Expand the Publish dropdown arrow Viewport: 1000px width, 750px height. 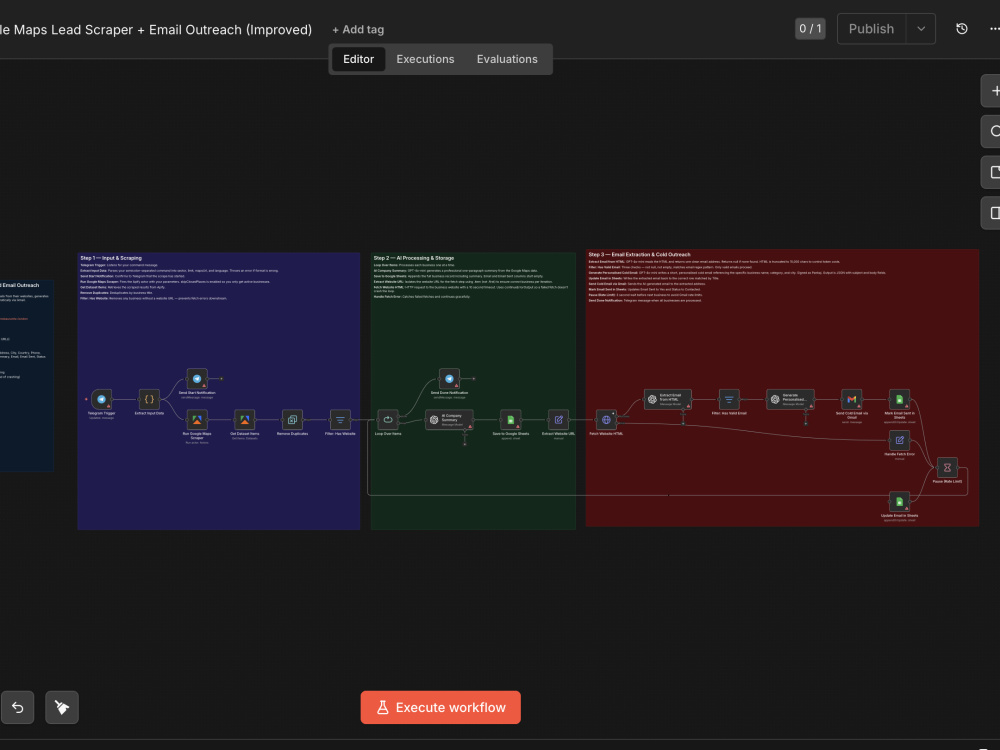(920, 29)
